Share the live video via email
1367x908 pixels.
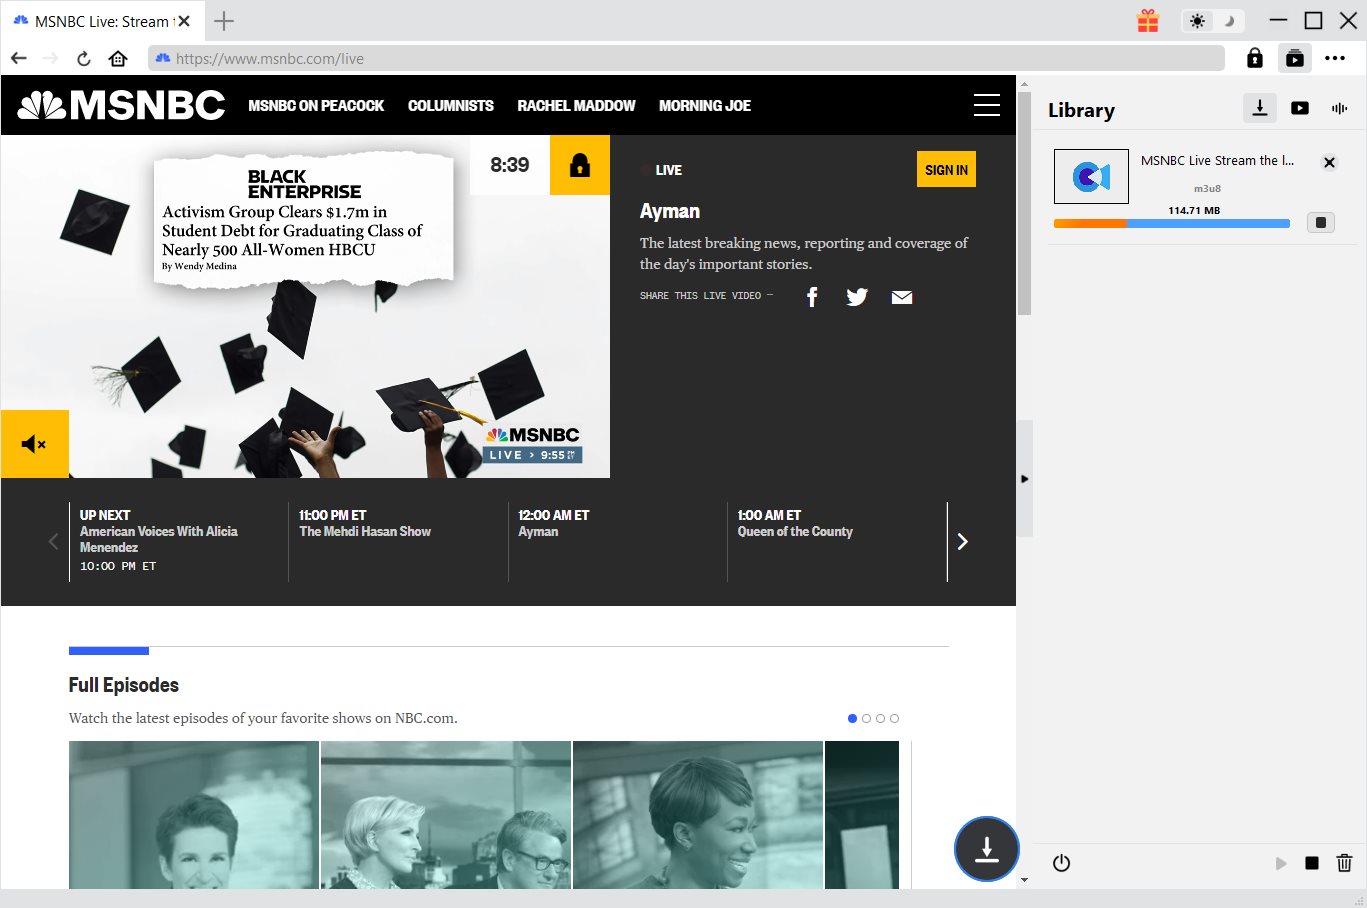tap(902, 297)
